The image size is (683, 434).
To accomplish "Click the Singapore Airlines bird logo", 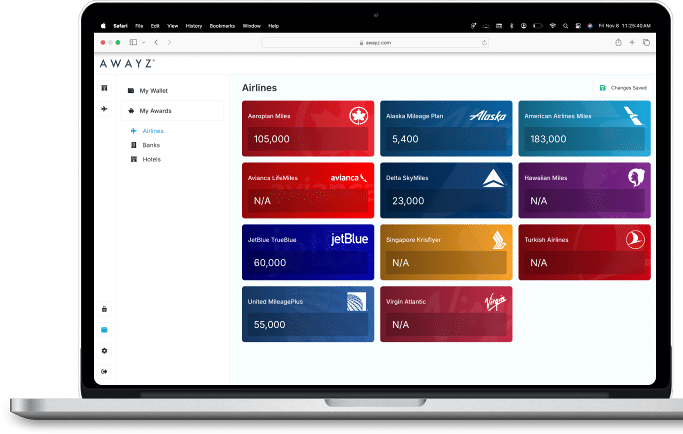I will click(x=499, y=240).
